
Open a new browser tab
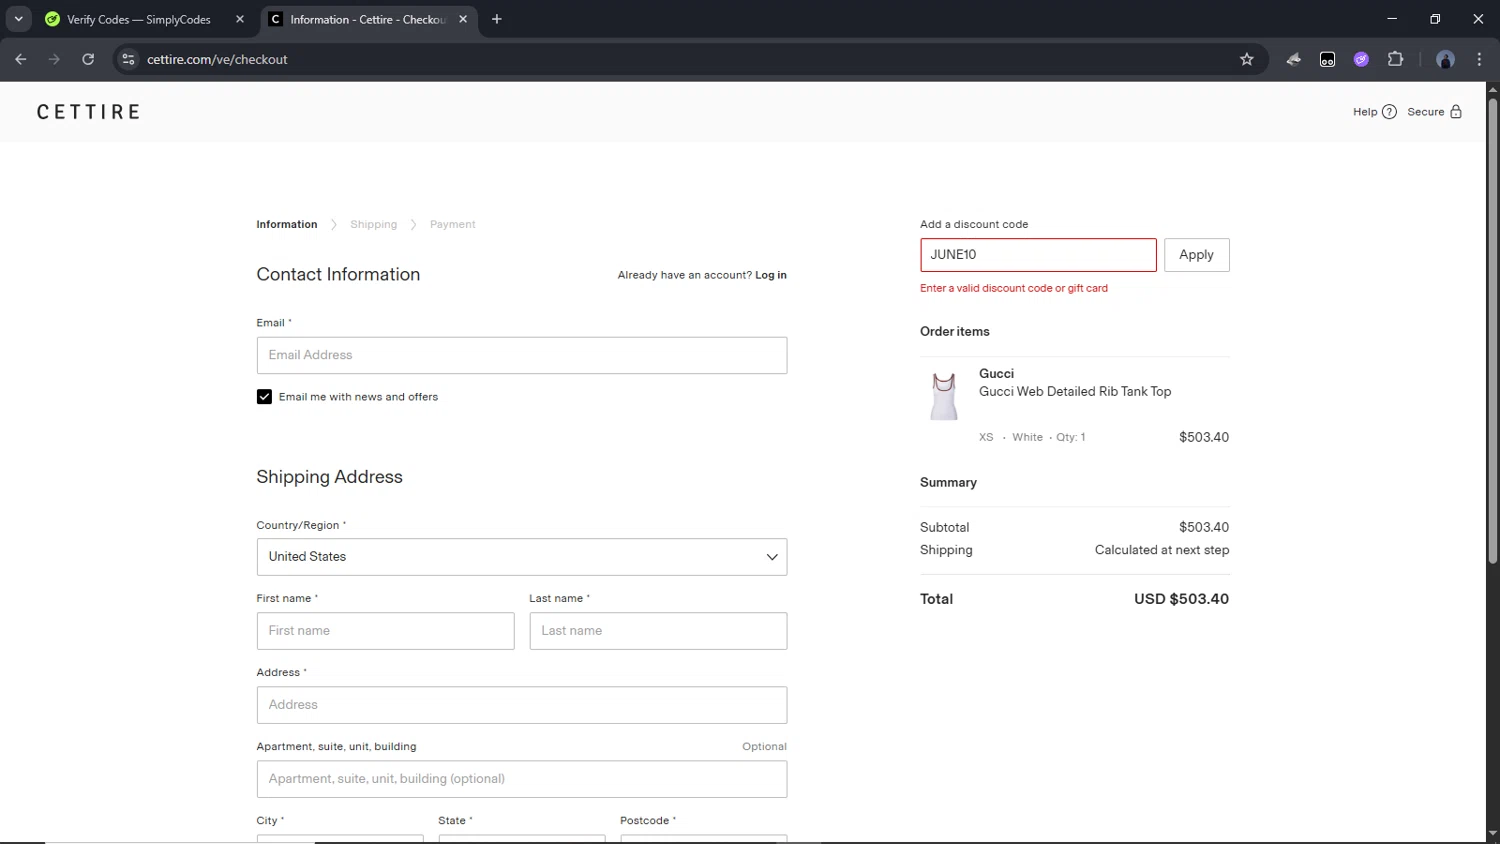pos(497,19)
